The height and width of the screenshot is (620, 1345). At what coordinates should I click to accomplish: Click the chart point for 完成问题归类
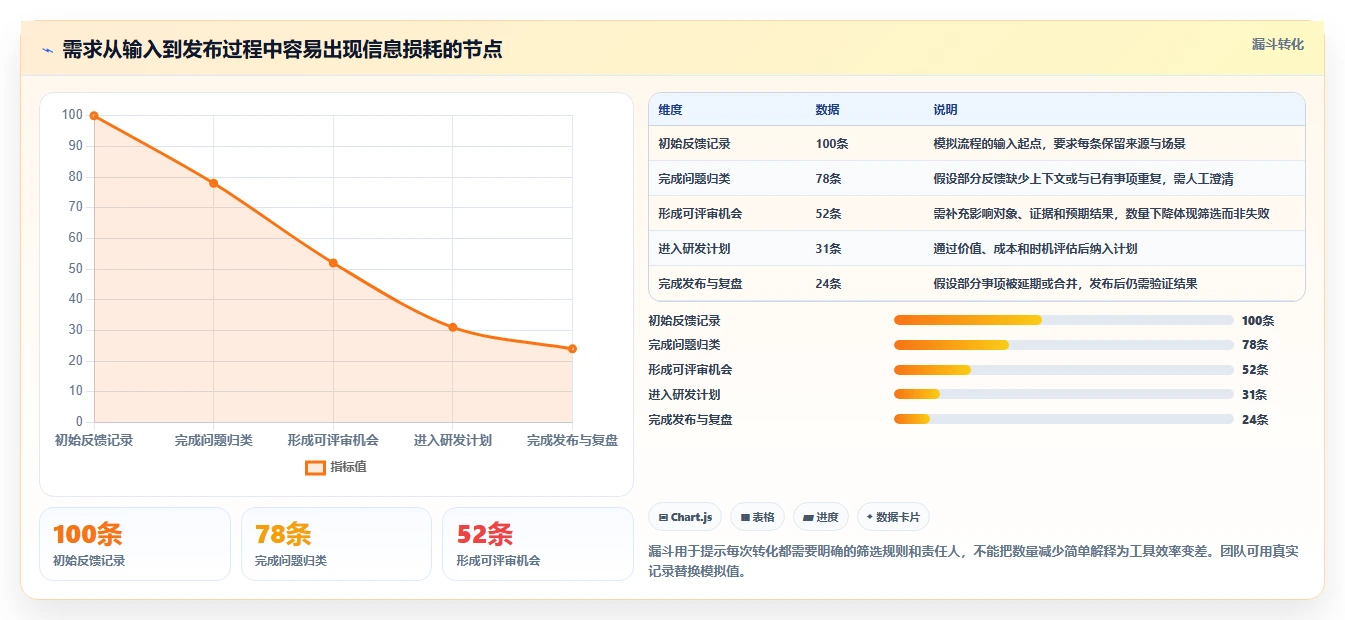click(x=213, y=183)
